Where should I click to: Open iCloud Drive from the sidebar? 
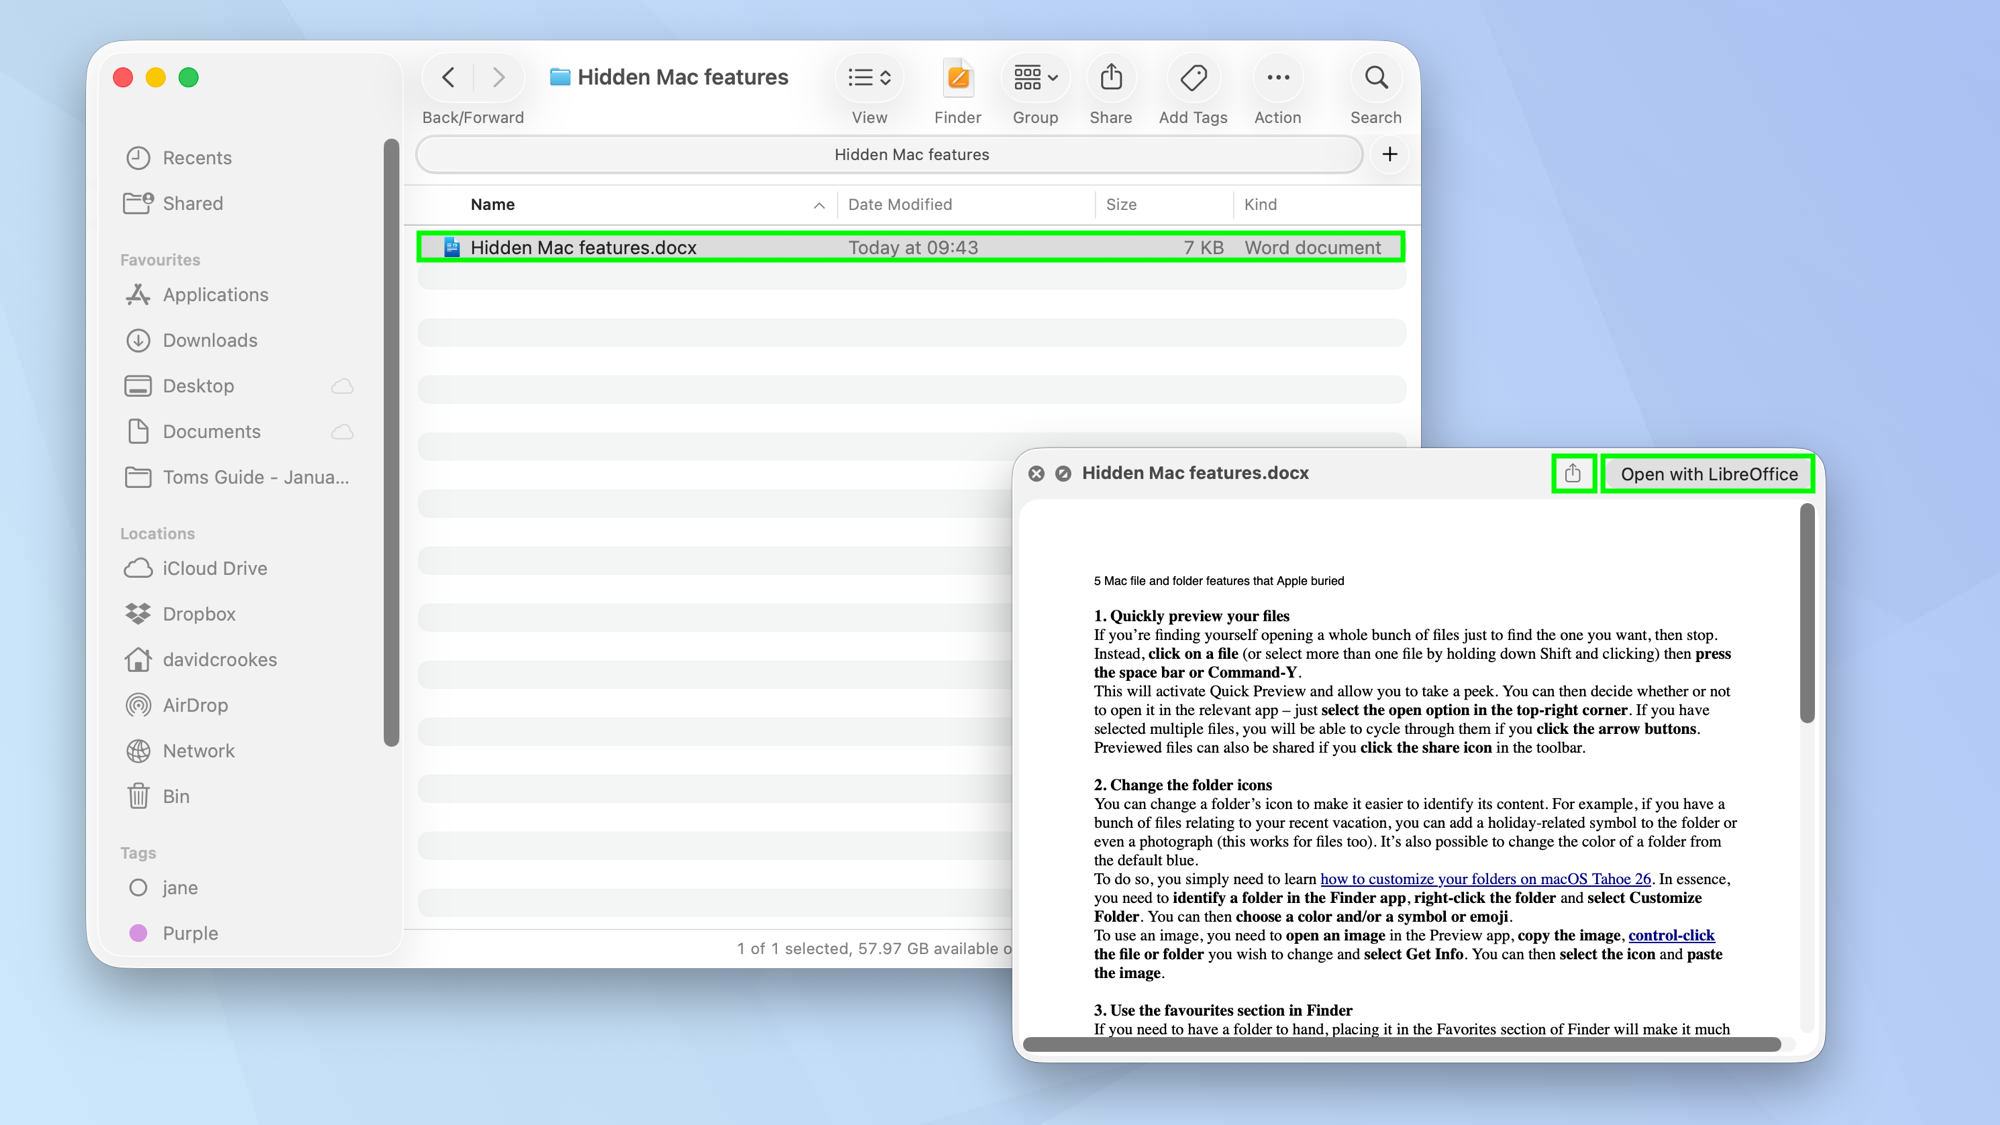214,568
